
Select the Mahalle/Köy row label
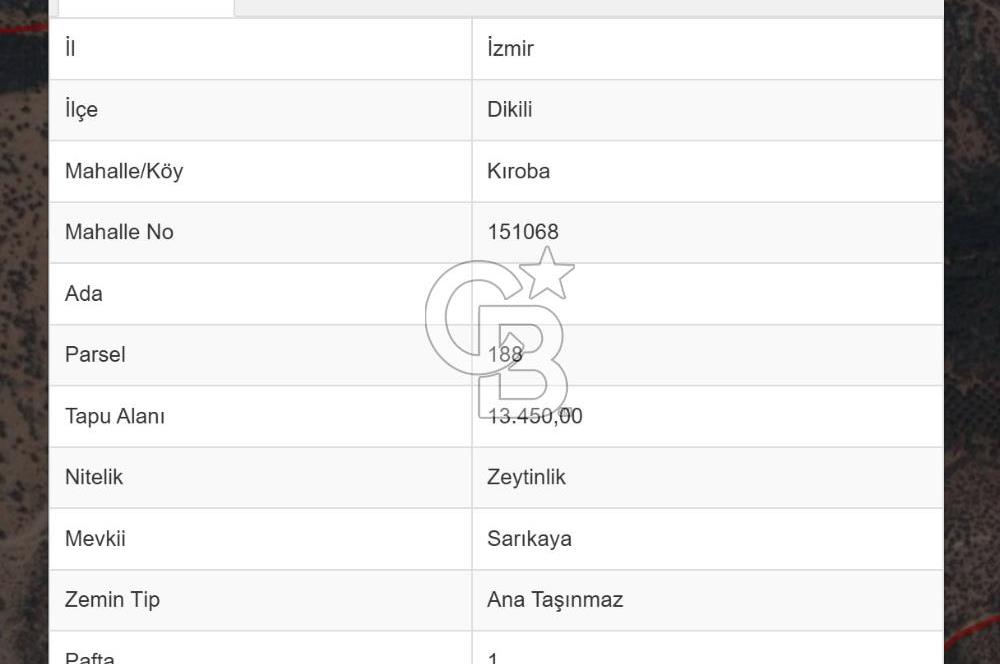pos(123,171)
